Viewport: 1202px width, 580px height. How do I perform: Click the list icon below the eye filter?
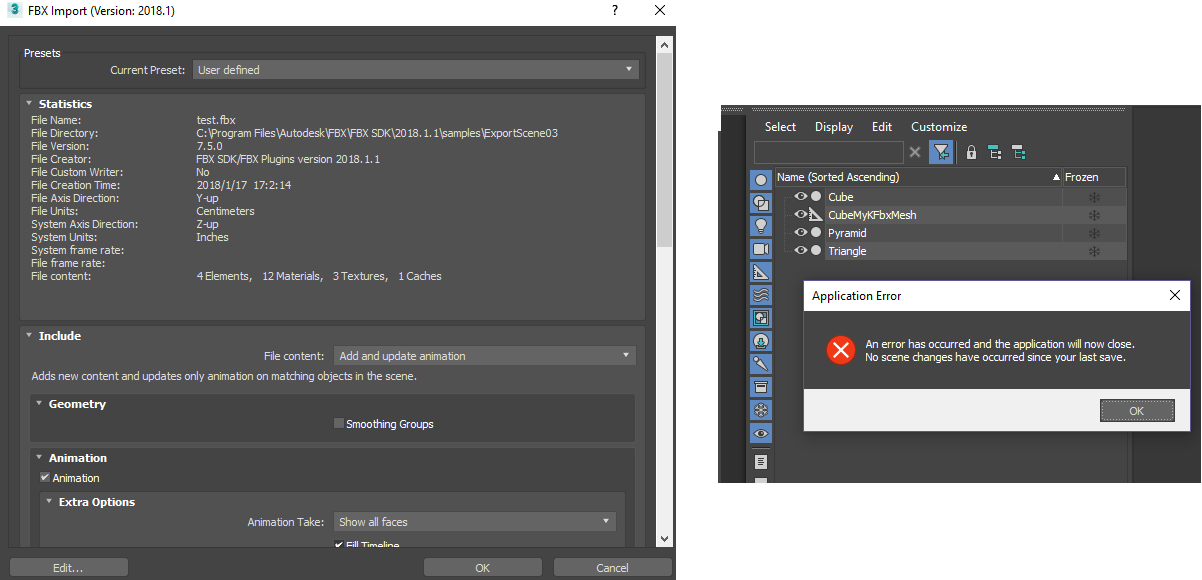pyautogui.click(x=761, y=461)
